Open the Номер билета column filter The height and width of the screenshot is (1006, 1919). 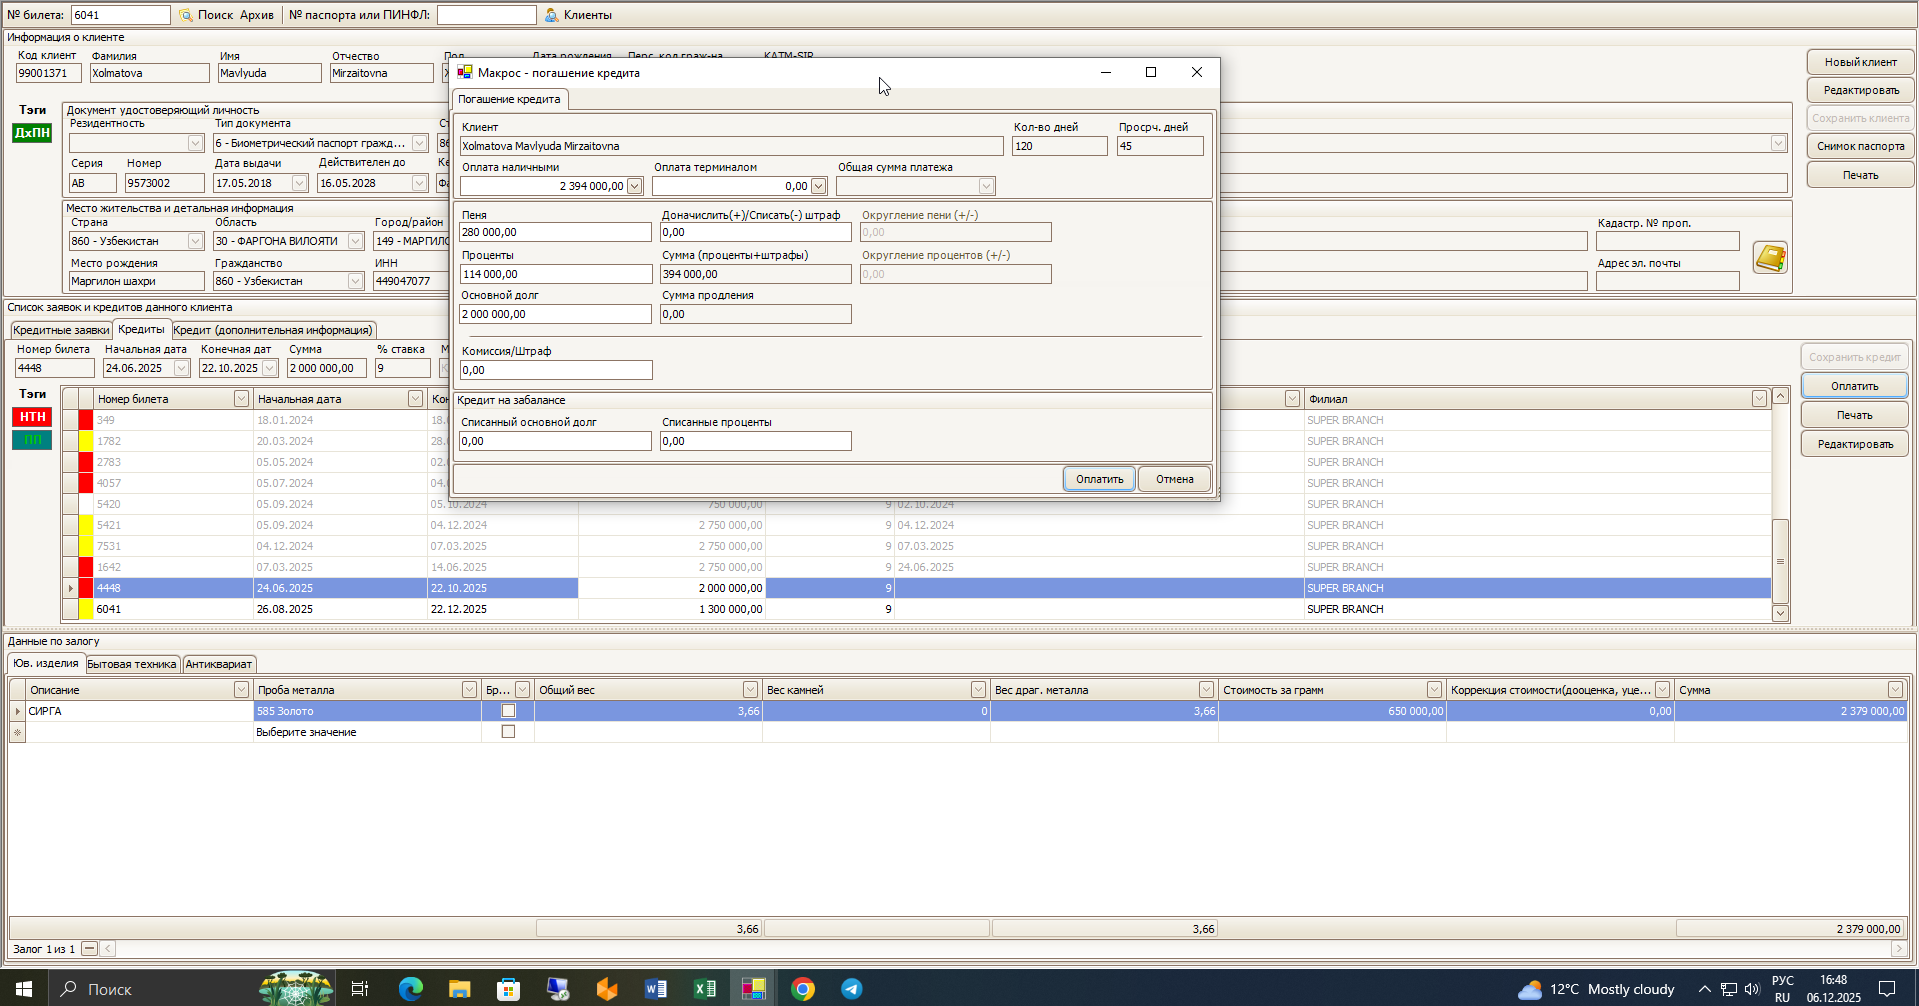[x=241, y=399]
